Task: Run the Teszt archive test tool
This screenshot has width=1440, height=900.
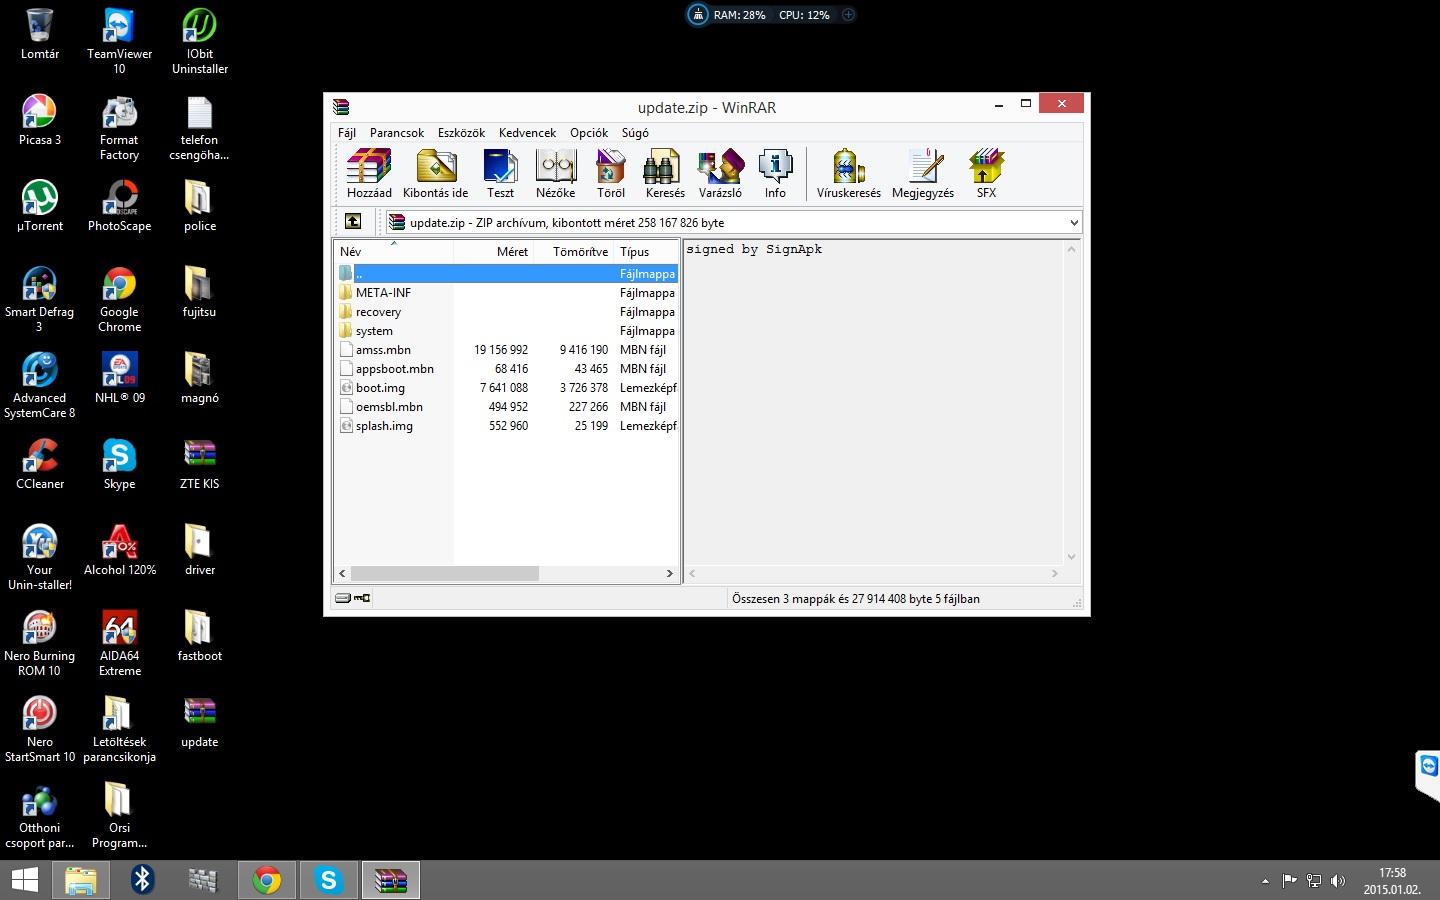Action: pos(500,174)
